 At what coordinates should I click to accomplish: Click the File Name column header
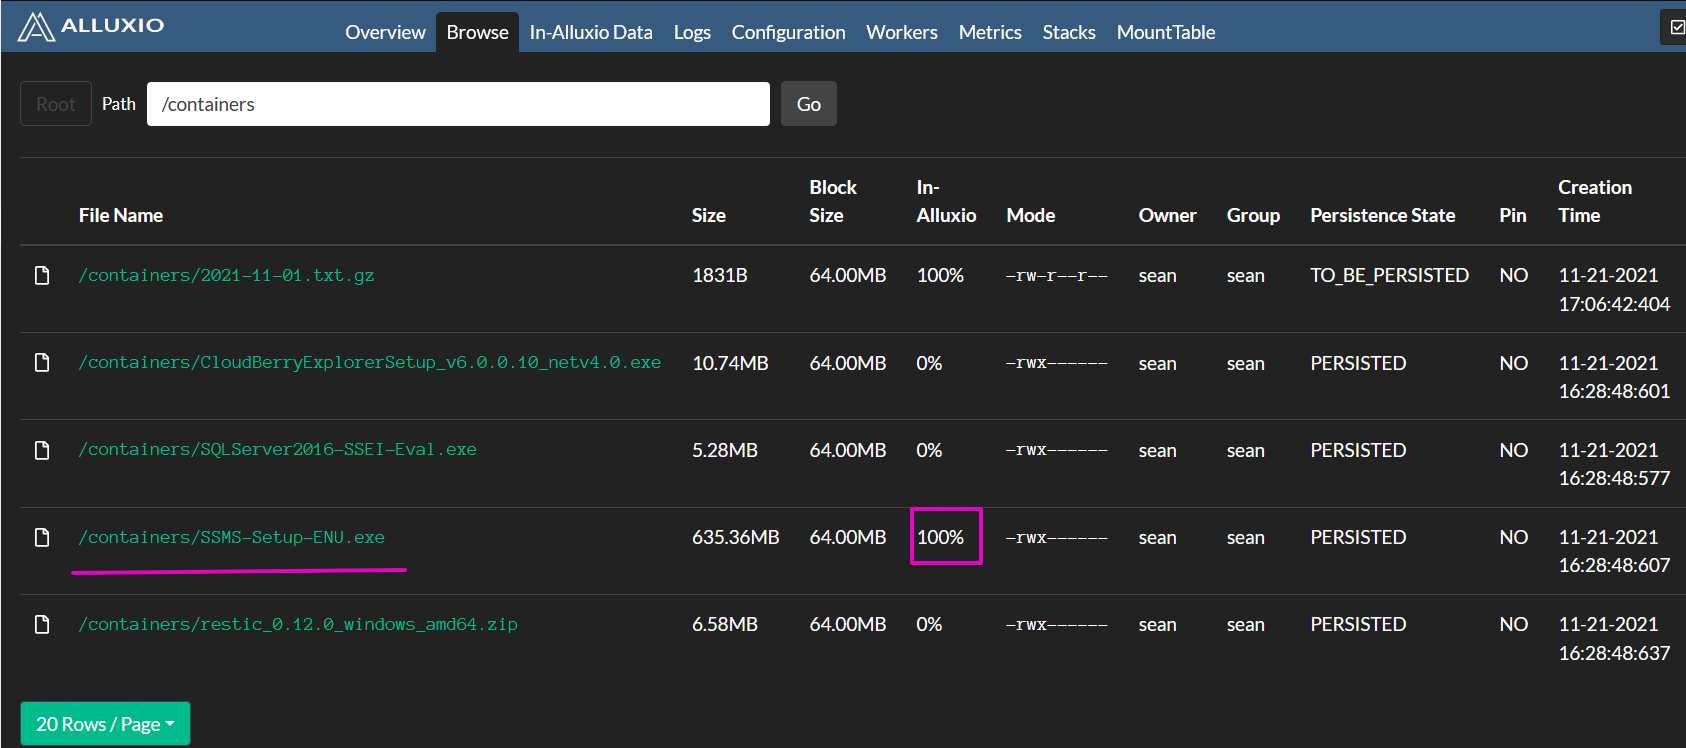[121, 215]
